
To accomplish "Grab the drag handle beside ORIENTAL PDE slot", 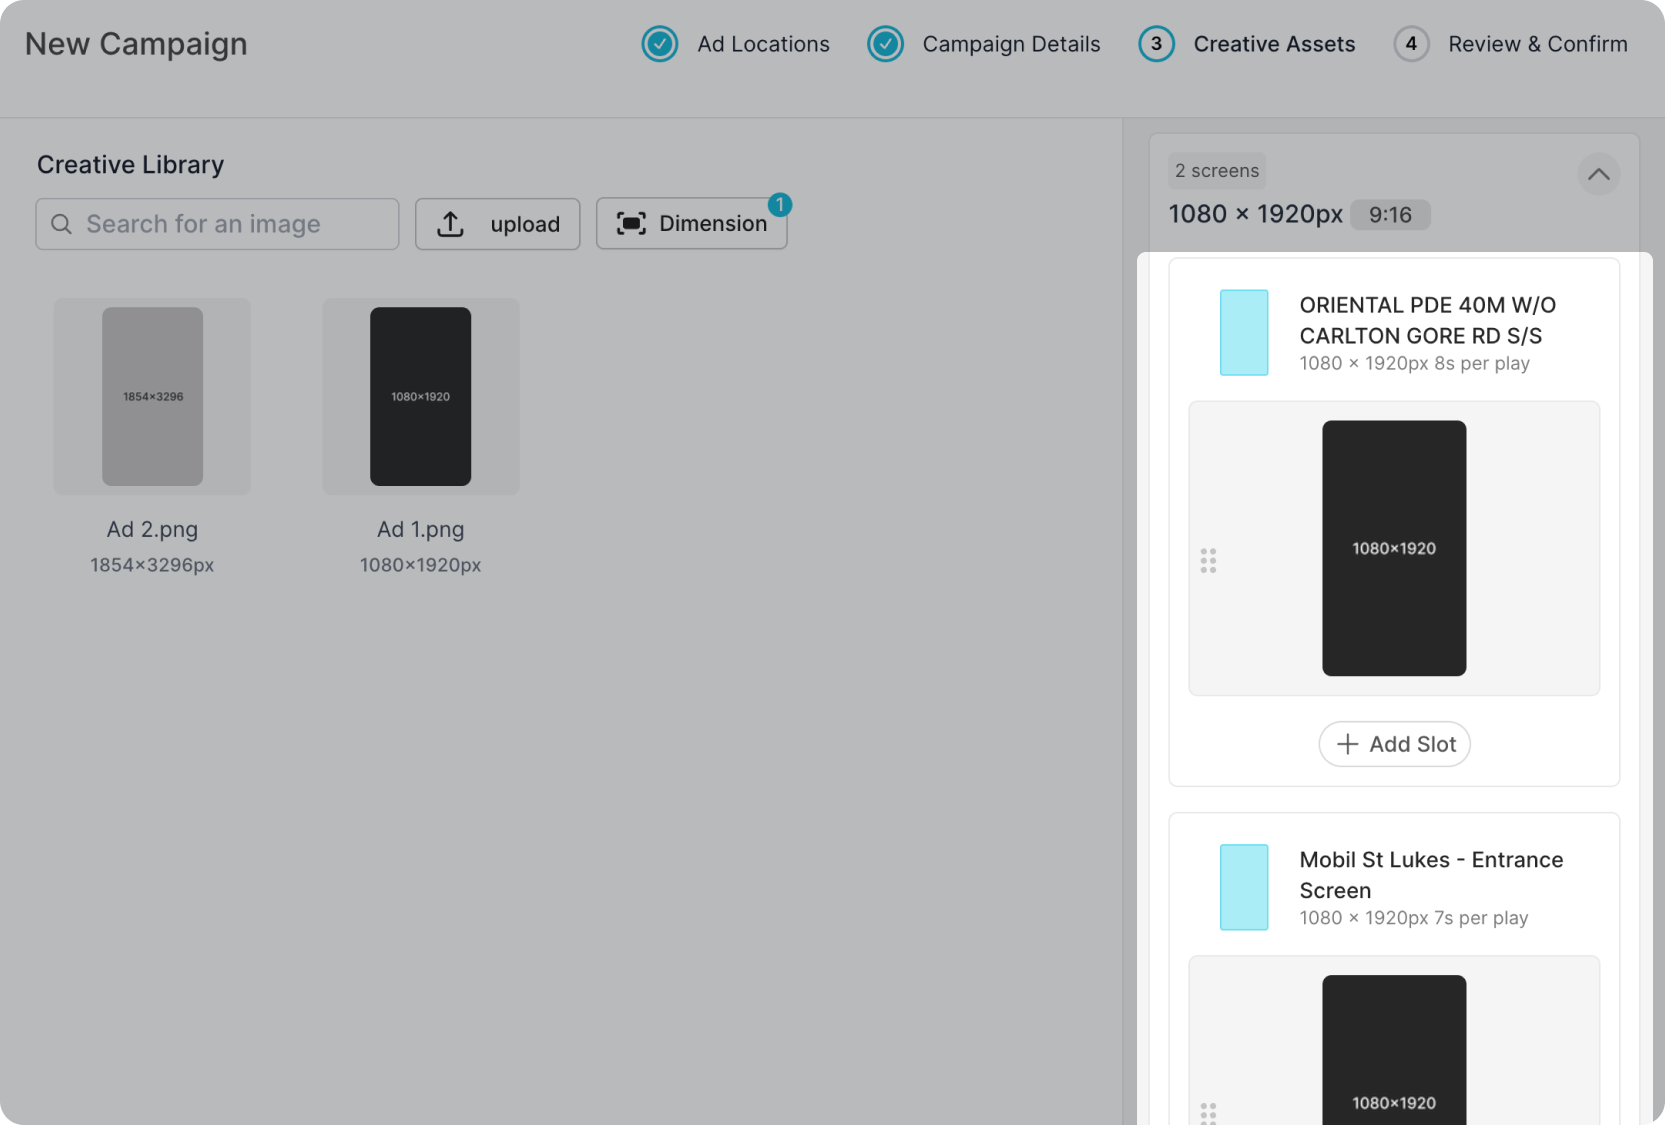I will [1208, 560].
